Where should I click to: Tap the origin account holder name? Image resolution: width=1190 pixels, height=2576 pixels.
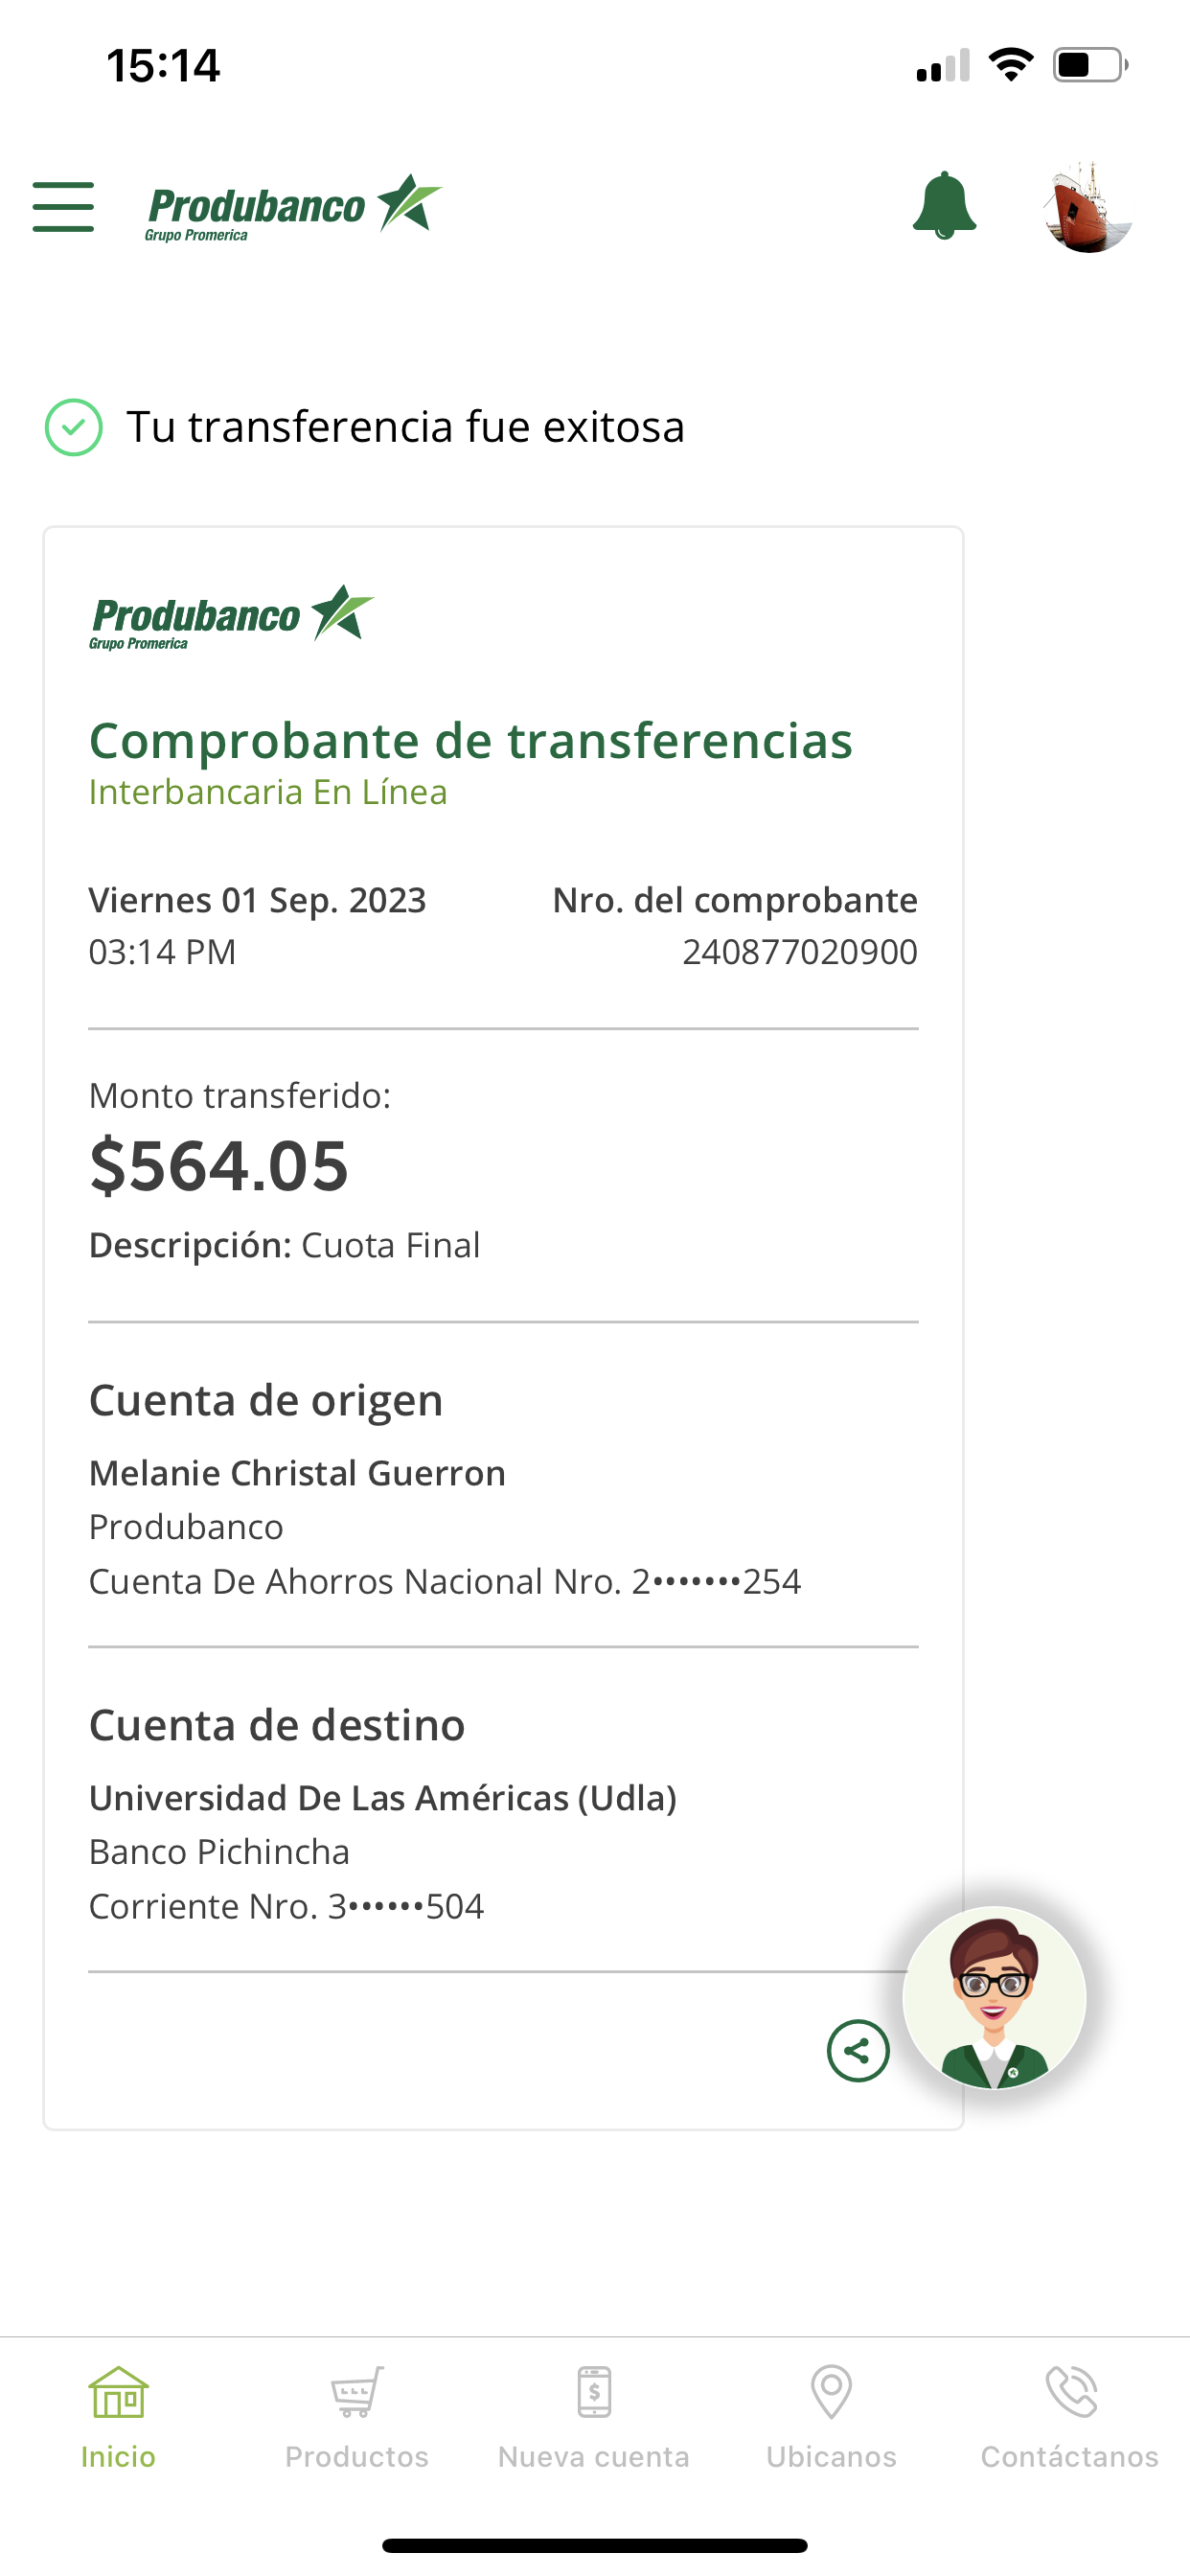pyautogui.click(x=297, y=1473)
